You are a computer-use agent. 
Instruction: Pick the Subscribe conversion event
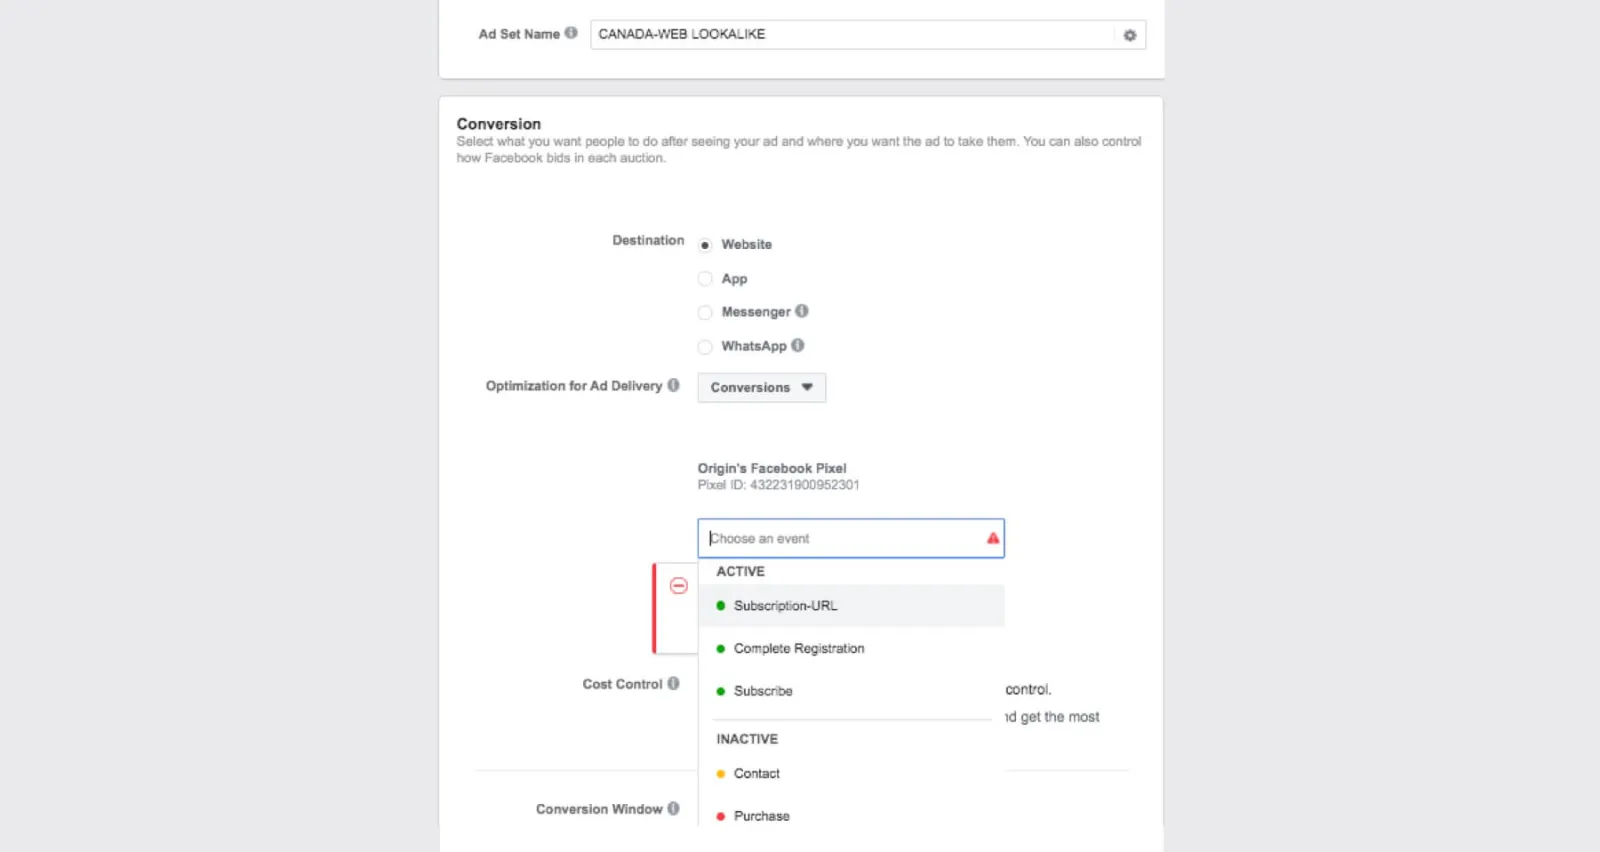click(764, 690)
